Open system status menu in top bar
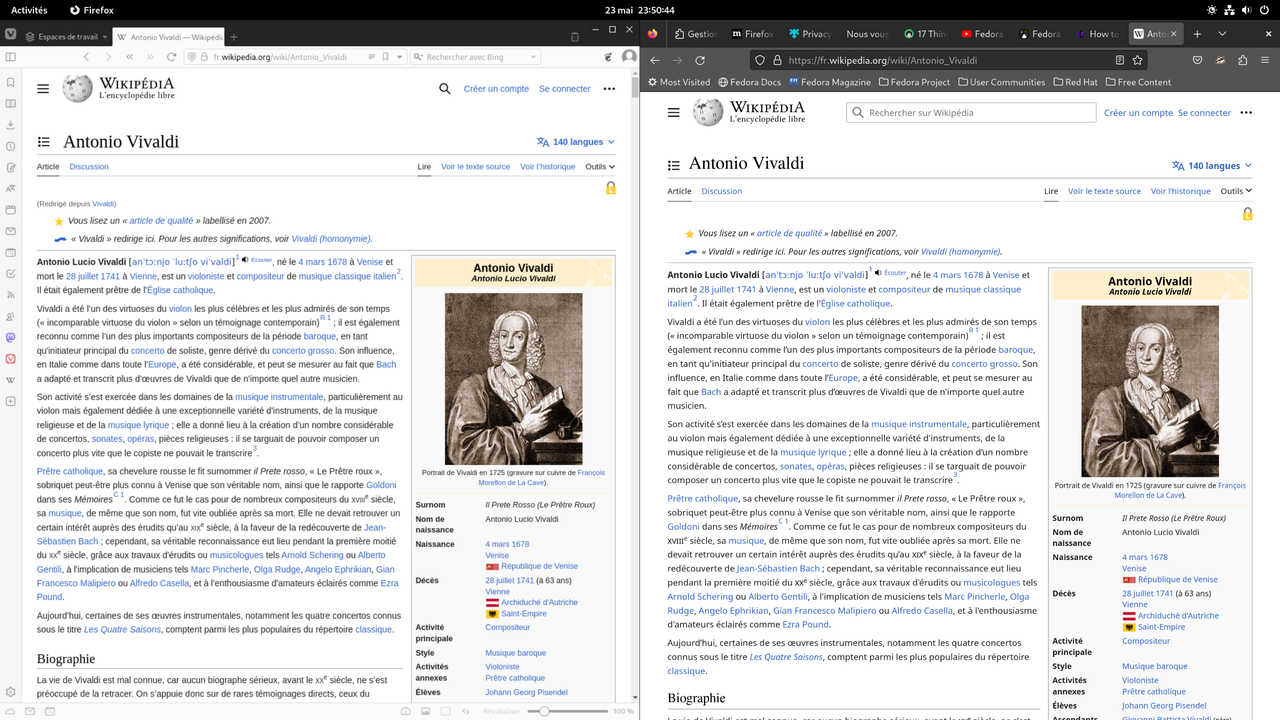1280x720 pixels. point(1240,10)
